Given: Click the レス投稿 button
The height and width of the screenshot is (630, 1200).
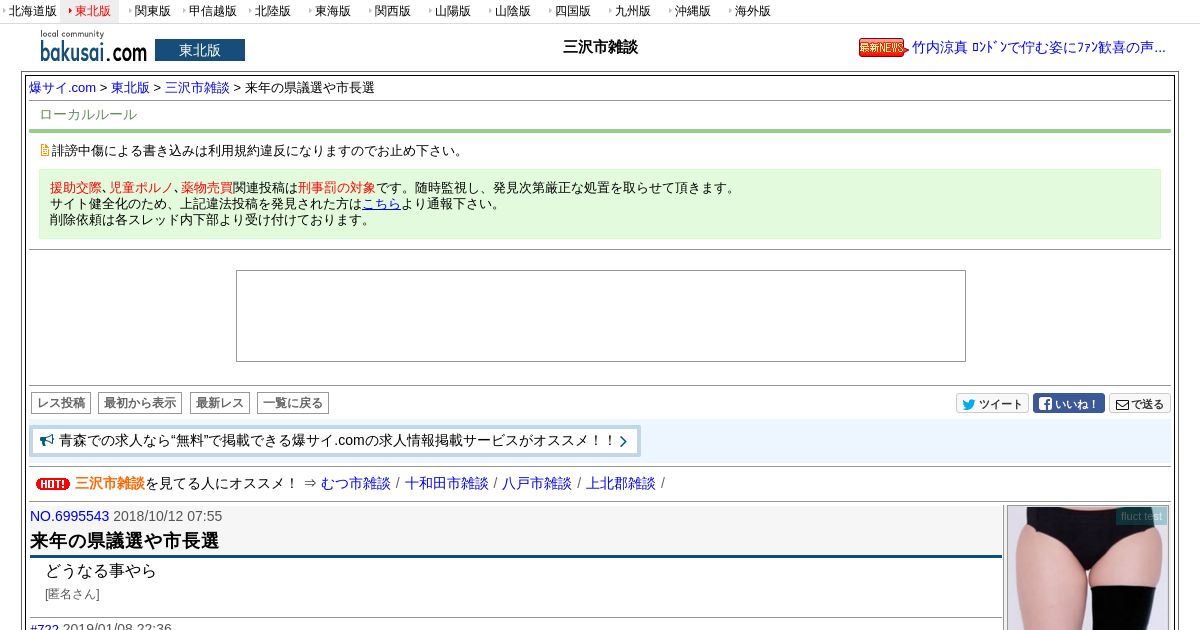Looking at the screenshot, I should click(61, 403).
